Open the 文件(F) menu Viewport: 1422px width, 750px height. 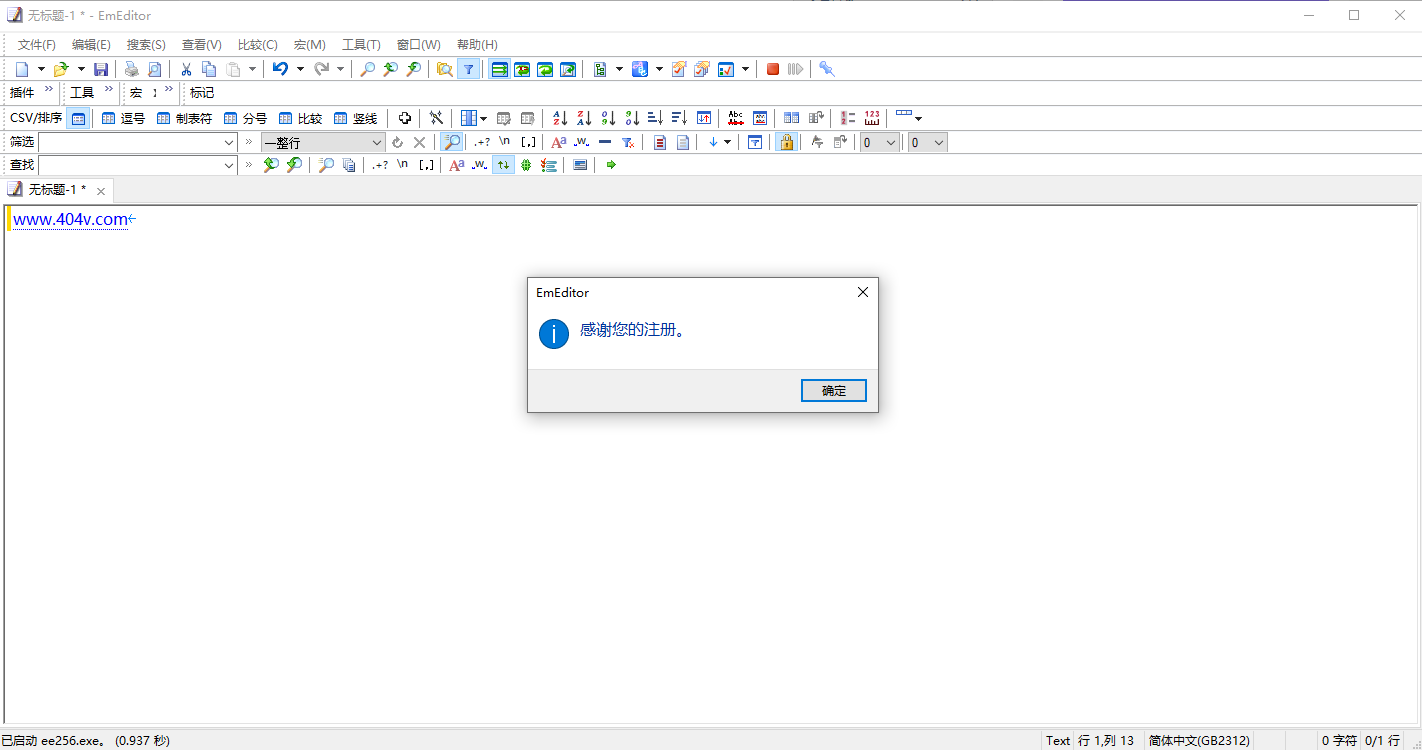coord(37,45)
